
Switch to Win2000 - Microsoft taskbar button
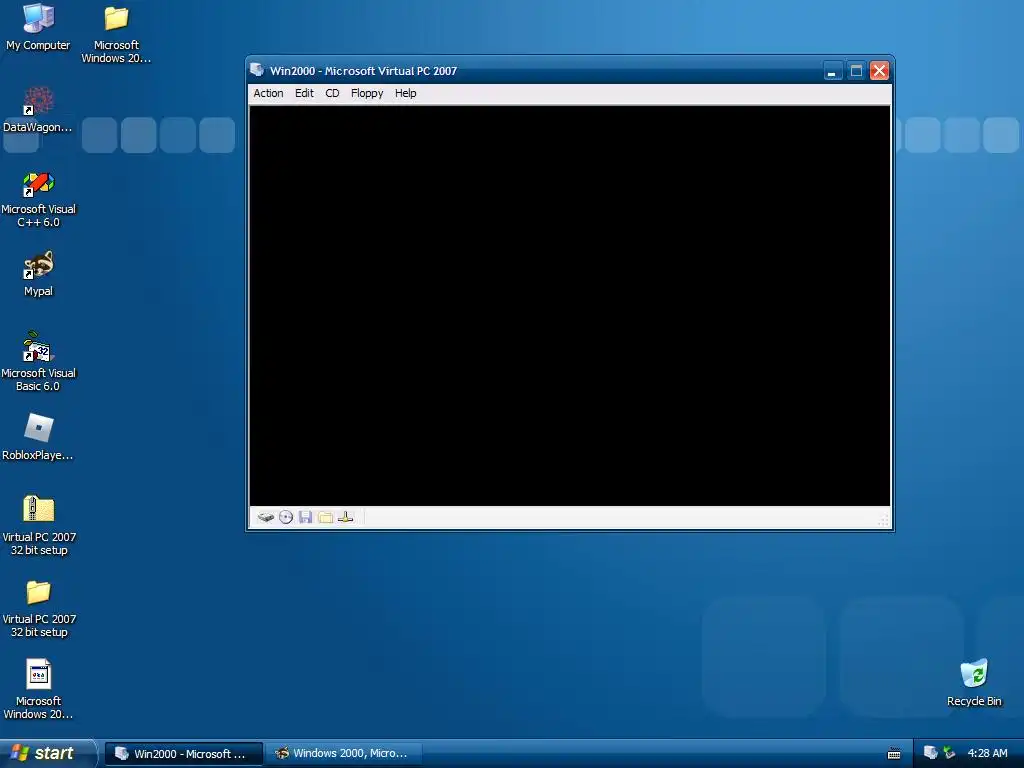click(184, 754)
